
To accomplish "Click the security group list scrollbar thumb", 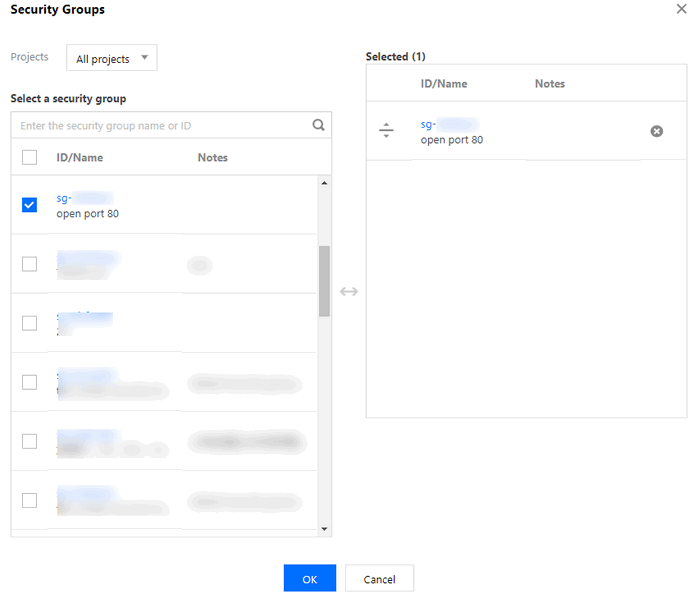I will click(x=324, y=280).
